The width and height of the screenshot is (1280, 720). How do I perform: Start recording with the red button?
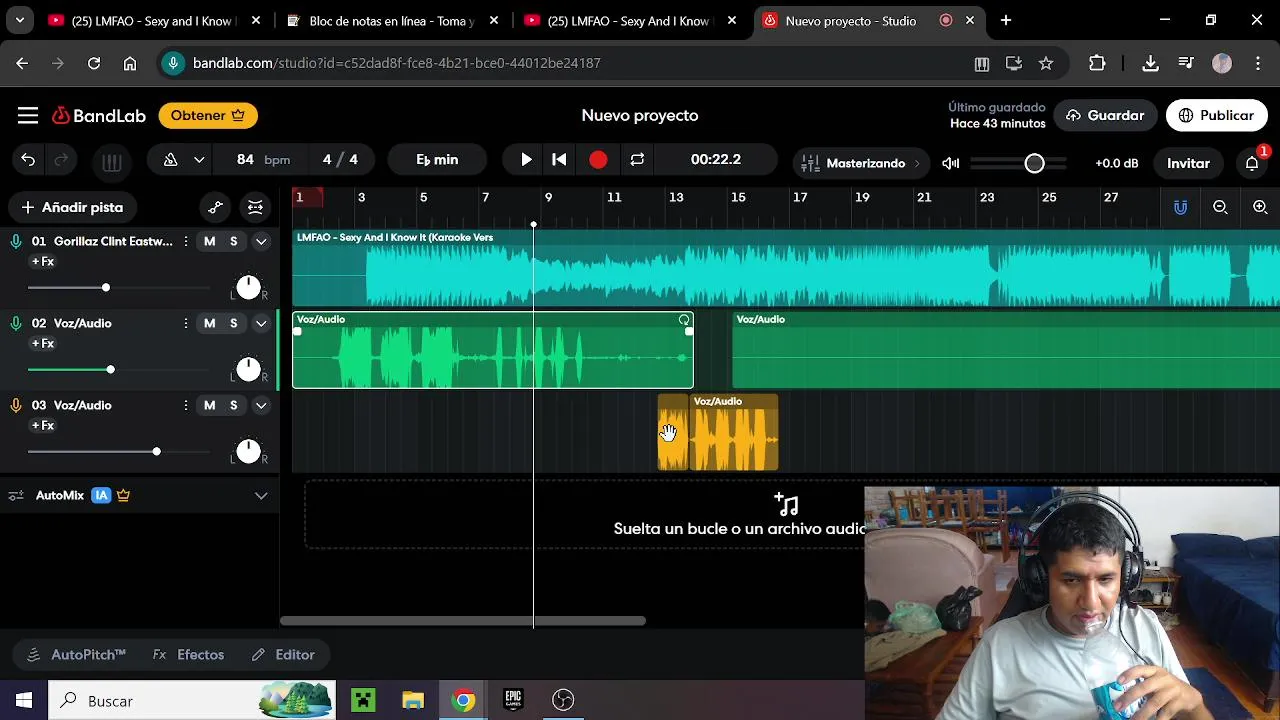coord(598,160)
